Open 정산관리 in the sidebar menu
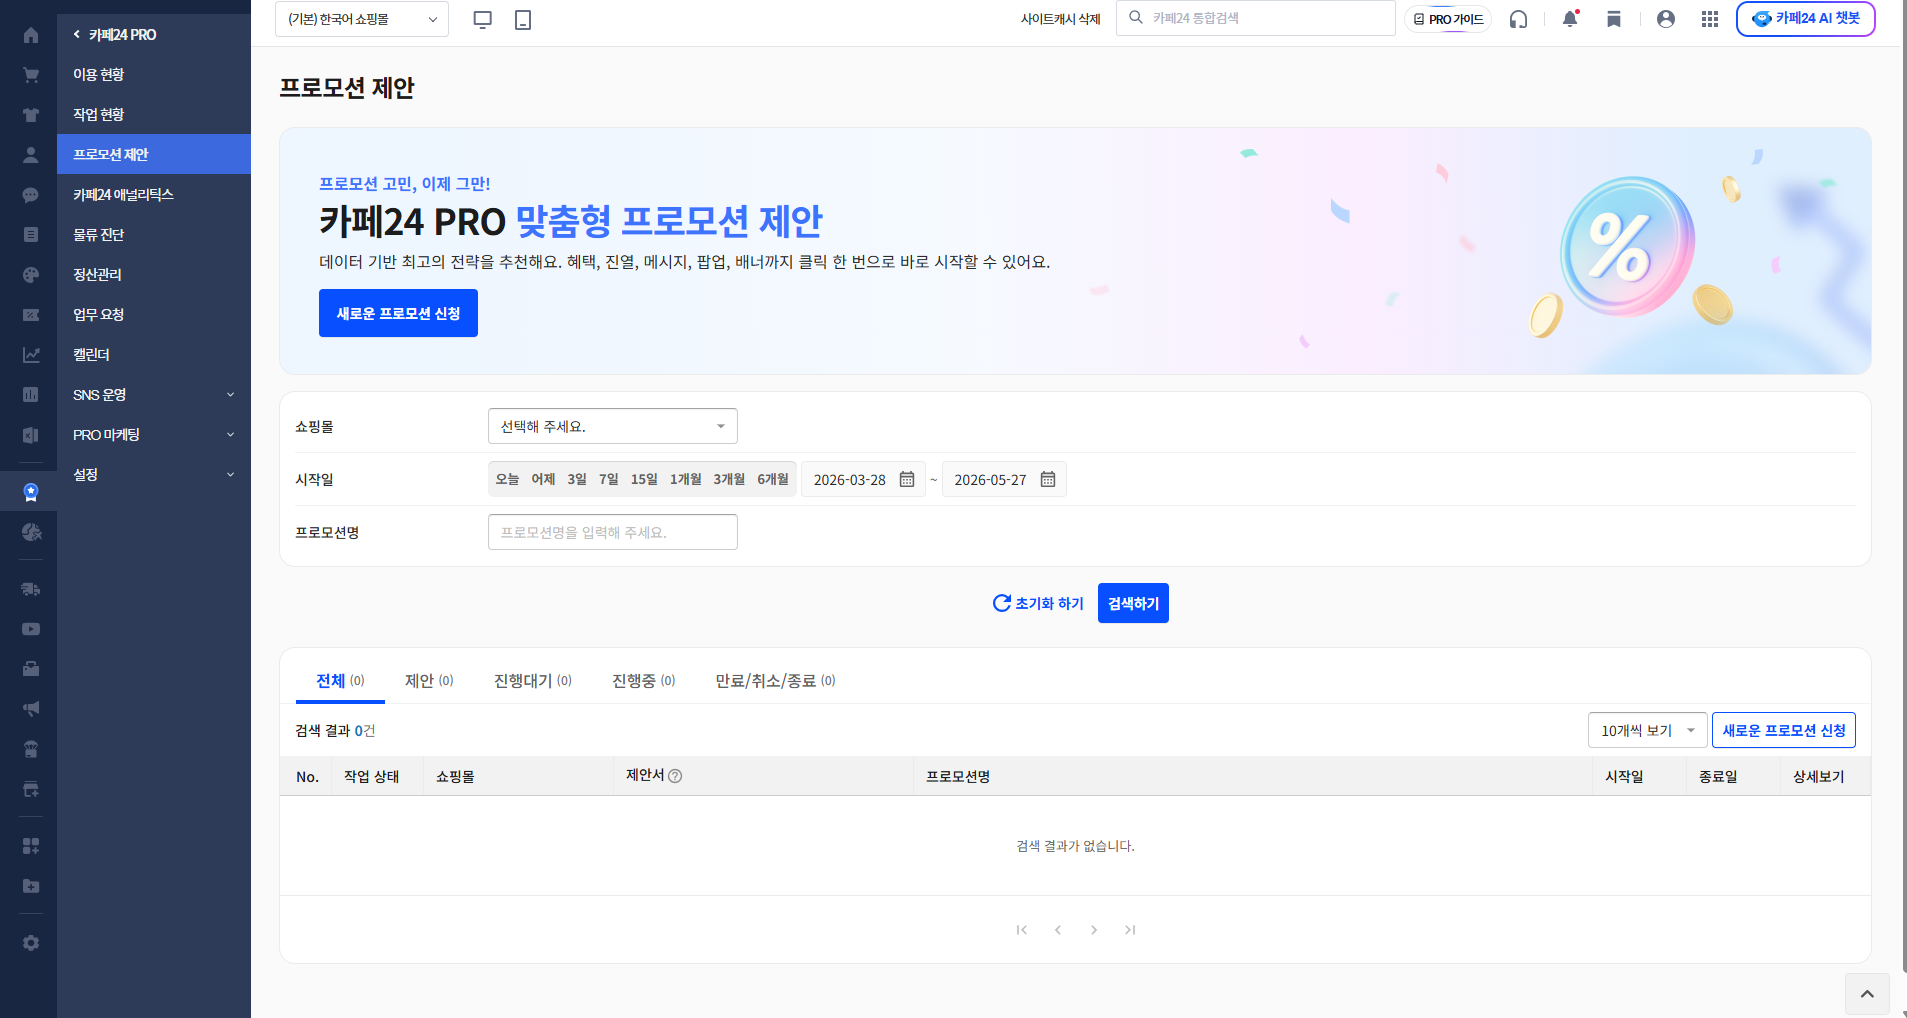1907x1018 pixels. (154, 275)
